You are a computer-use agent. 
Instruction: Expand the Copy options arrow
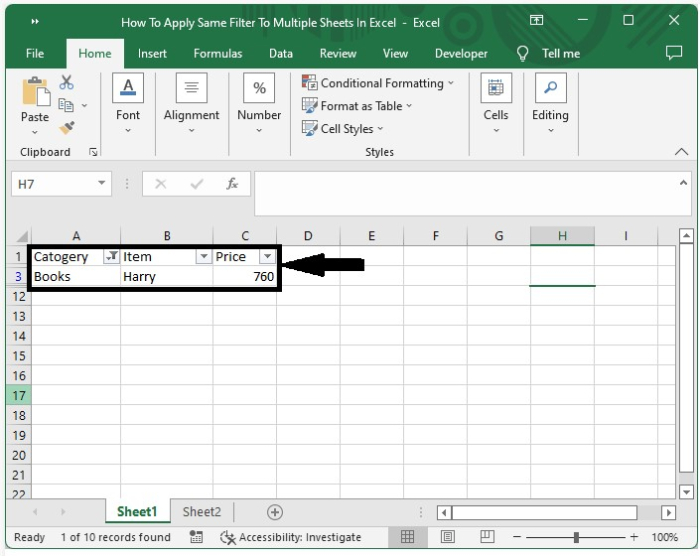(x=84, y=105)
